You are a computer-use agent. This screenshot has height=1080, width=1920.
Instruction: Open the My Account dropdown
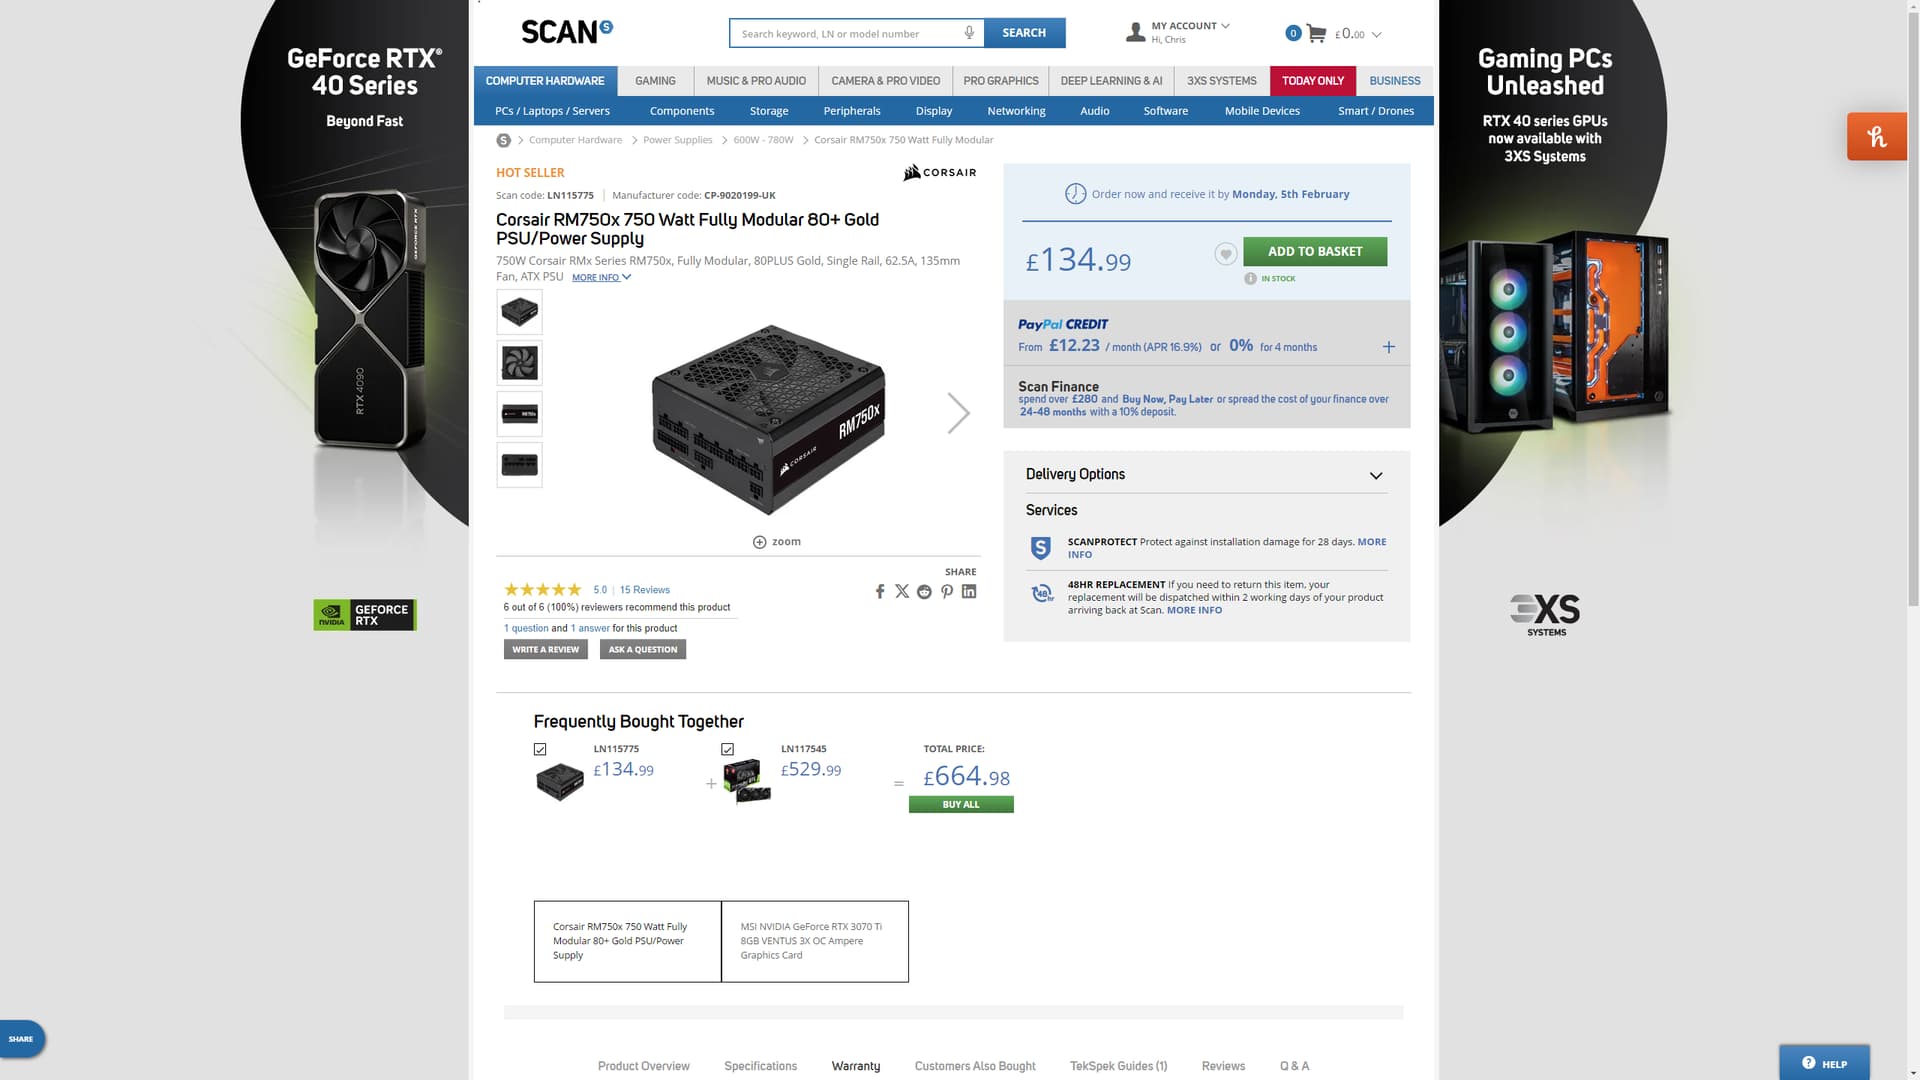(x=1183, y=32)
